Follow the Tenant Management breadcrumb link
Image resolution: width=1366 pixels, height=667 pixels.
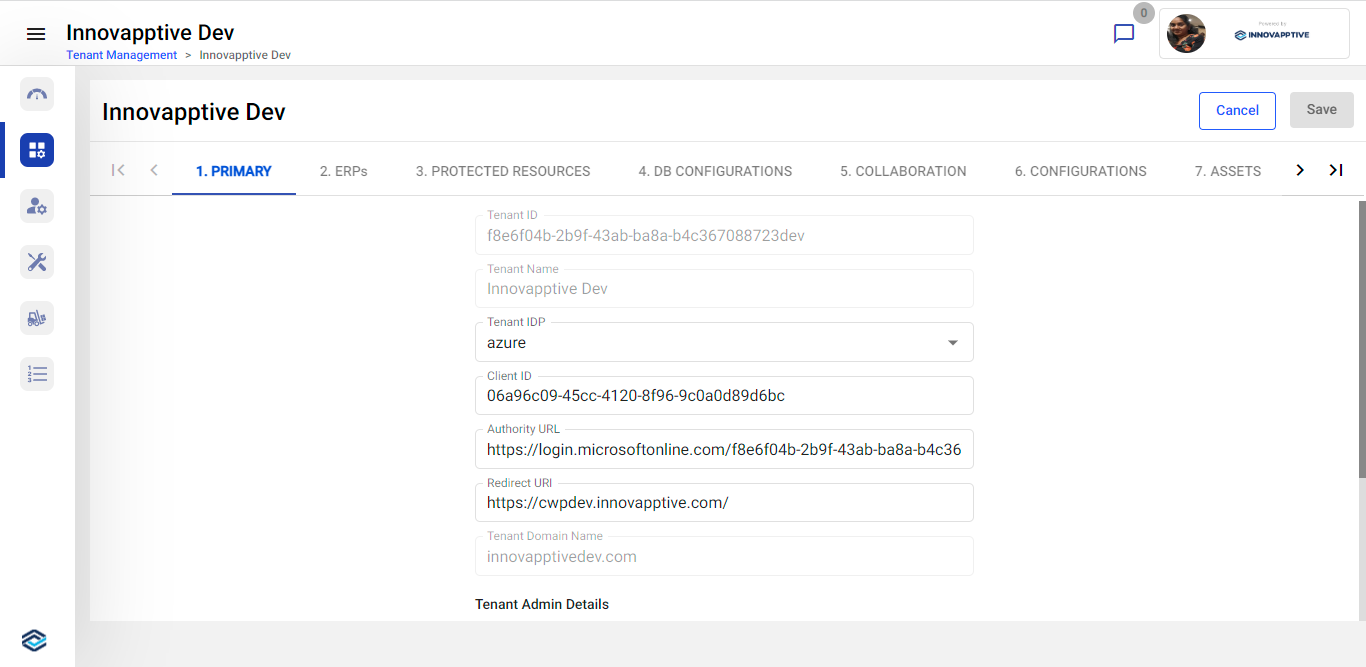[x=122, y=55]
